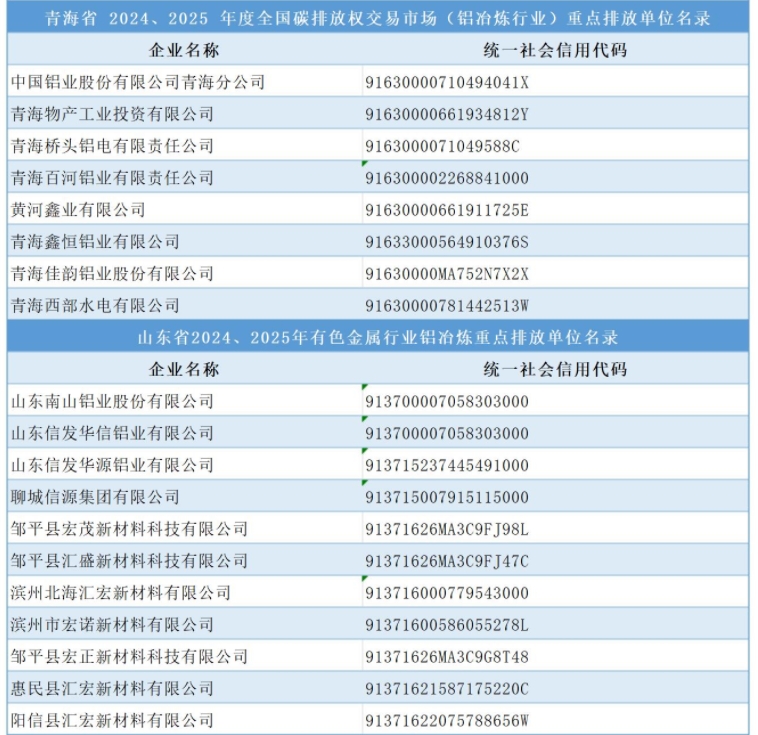Select code 91630000781442513W
This screenshot has width=758, height=735.
click(x=555, y=305)
